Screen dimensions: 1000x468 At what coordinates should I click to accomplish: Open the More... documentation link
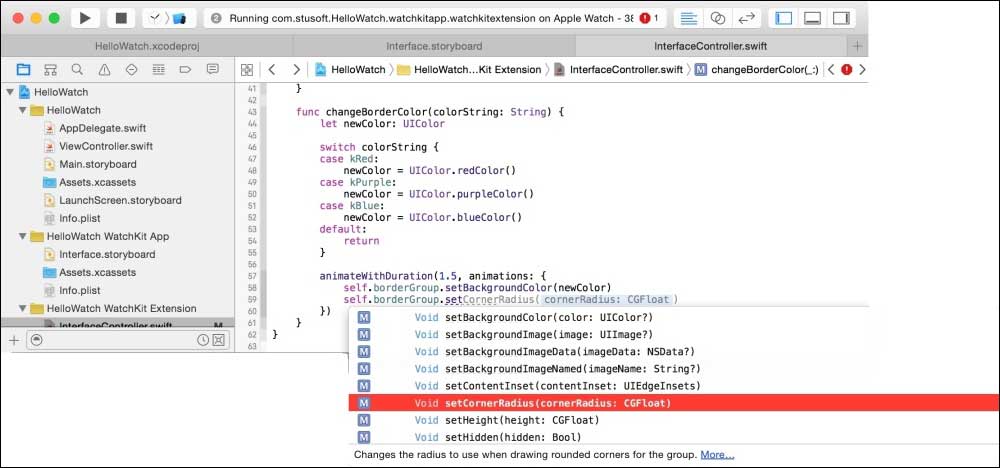click(716, 454)
